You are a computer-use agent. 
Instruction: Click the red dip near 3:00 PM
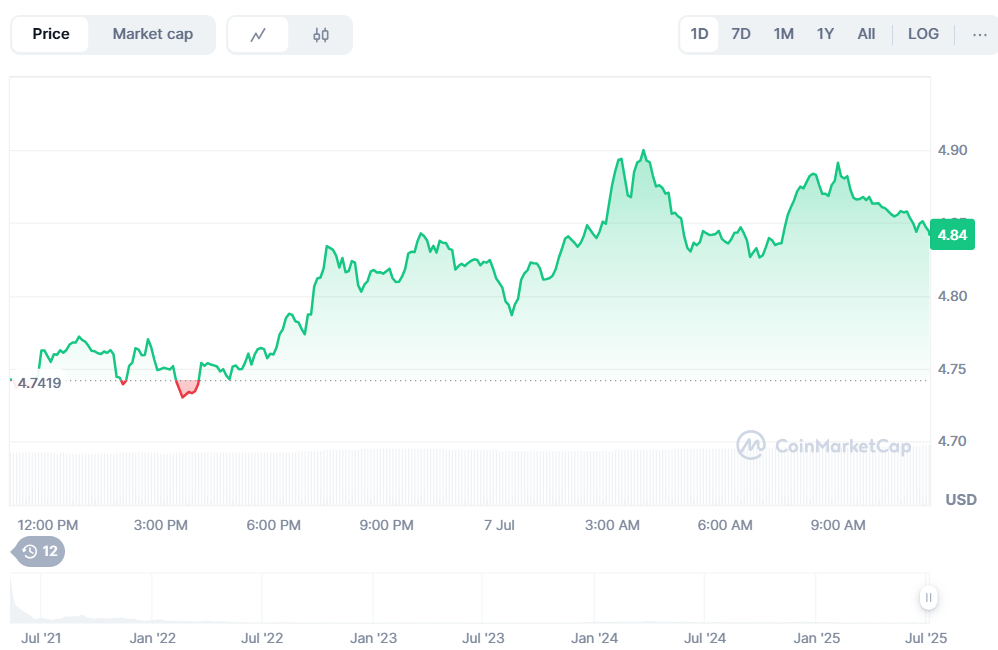(185, 391)
